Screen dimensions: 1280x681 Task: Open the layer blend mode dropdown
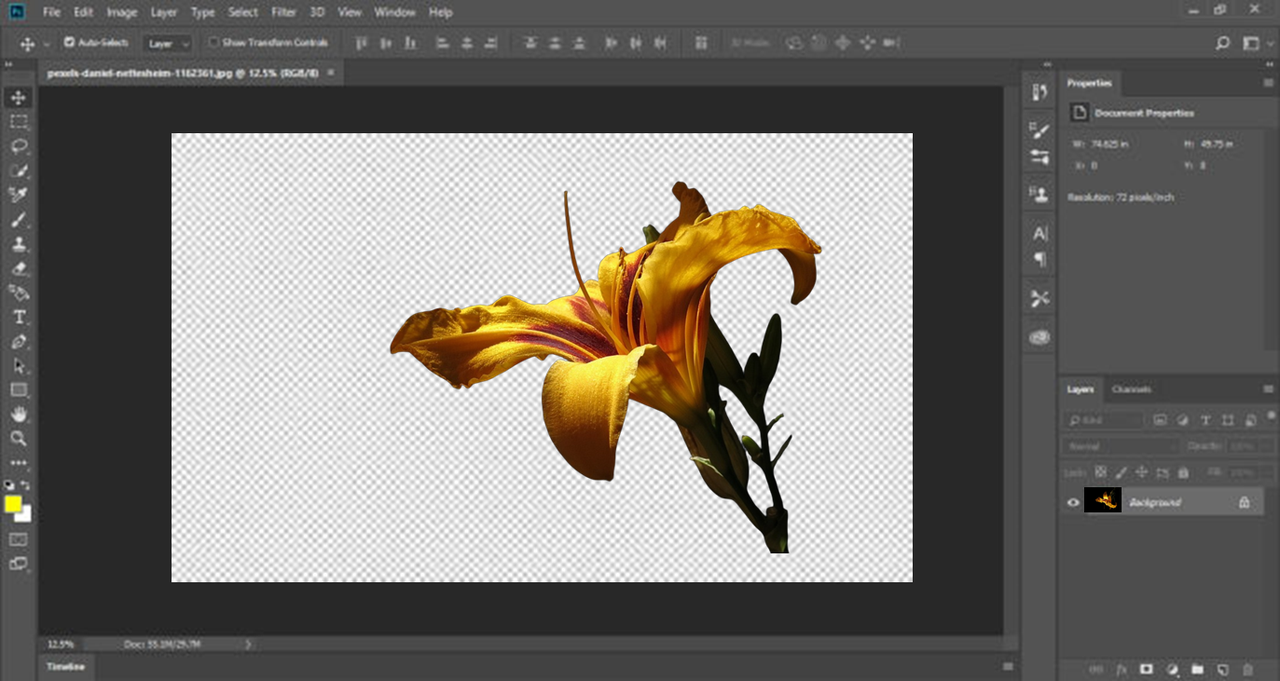(x=1118, y=446)
